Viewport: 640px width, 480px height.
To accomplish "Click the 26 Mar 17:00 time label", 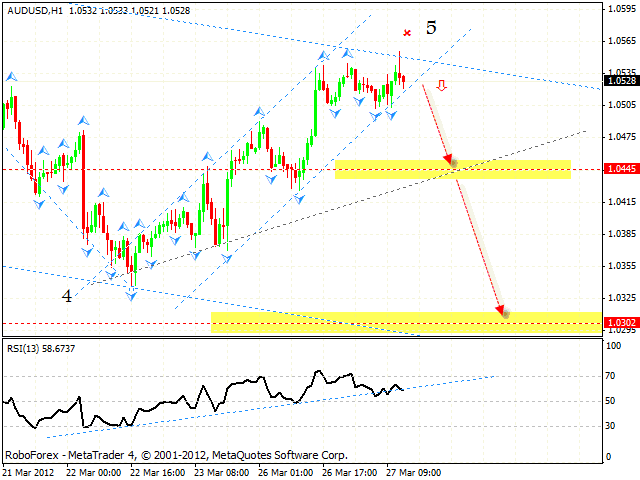I will pyautogui.click(x=350, y=473).
